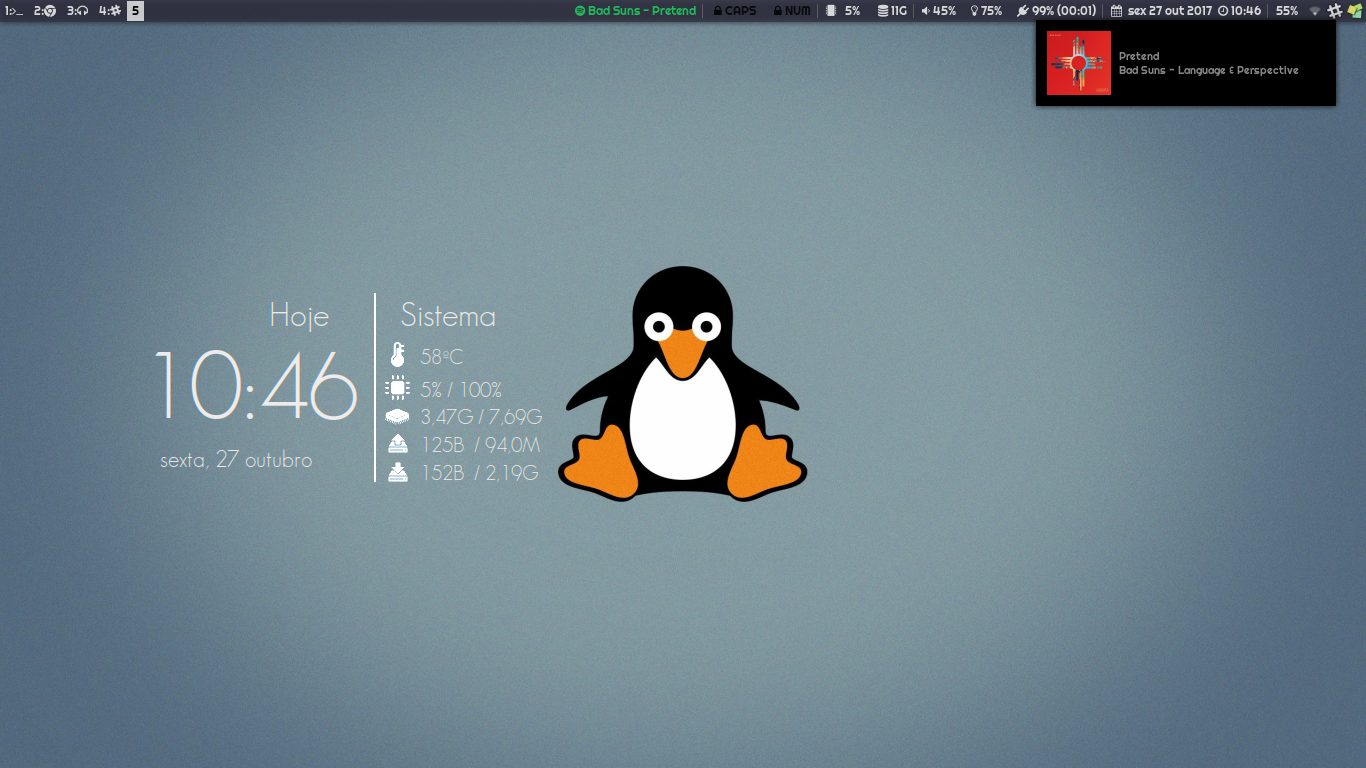This screenshot has height=768, width=1366.
Task: Click the 152B / 2,19G download value
Action: pos(480,473)
